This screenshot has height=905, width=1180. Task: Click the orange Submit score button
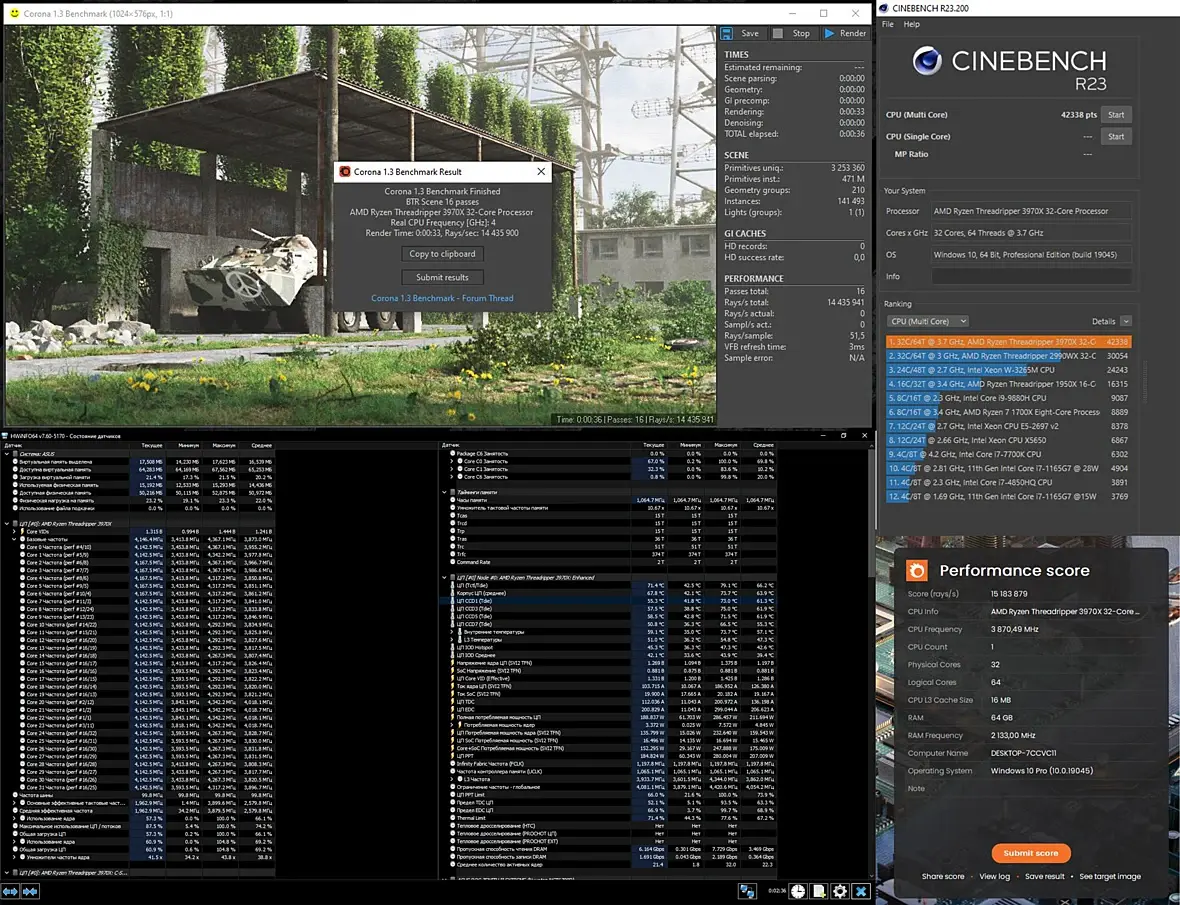pos(1030,853)
